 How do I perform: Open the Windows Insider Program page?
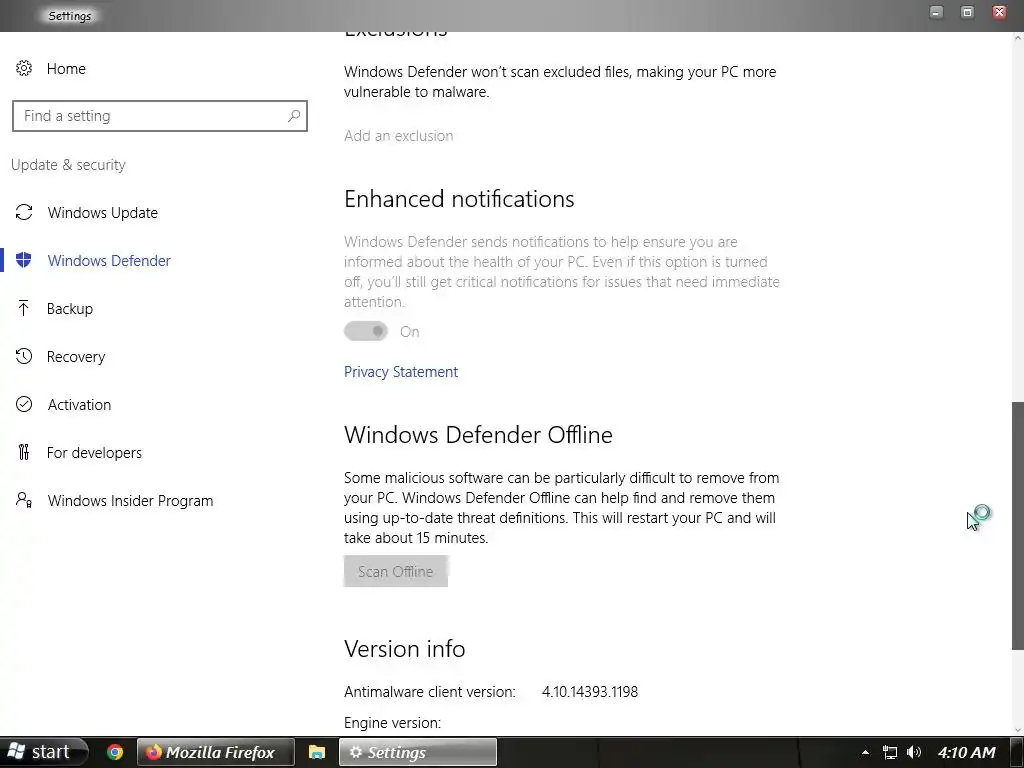click(x=130, y=501)
